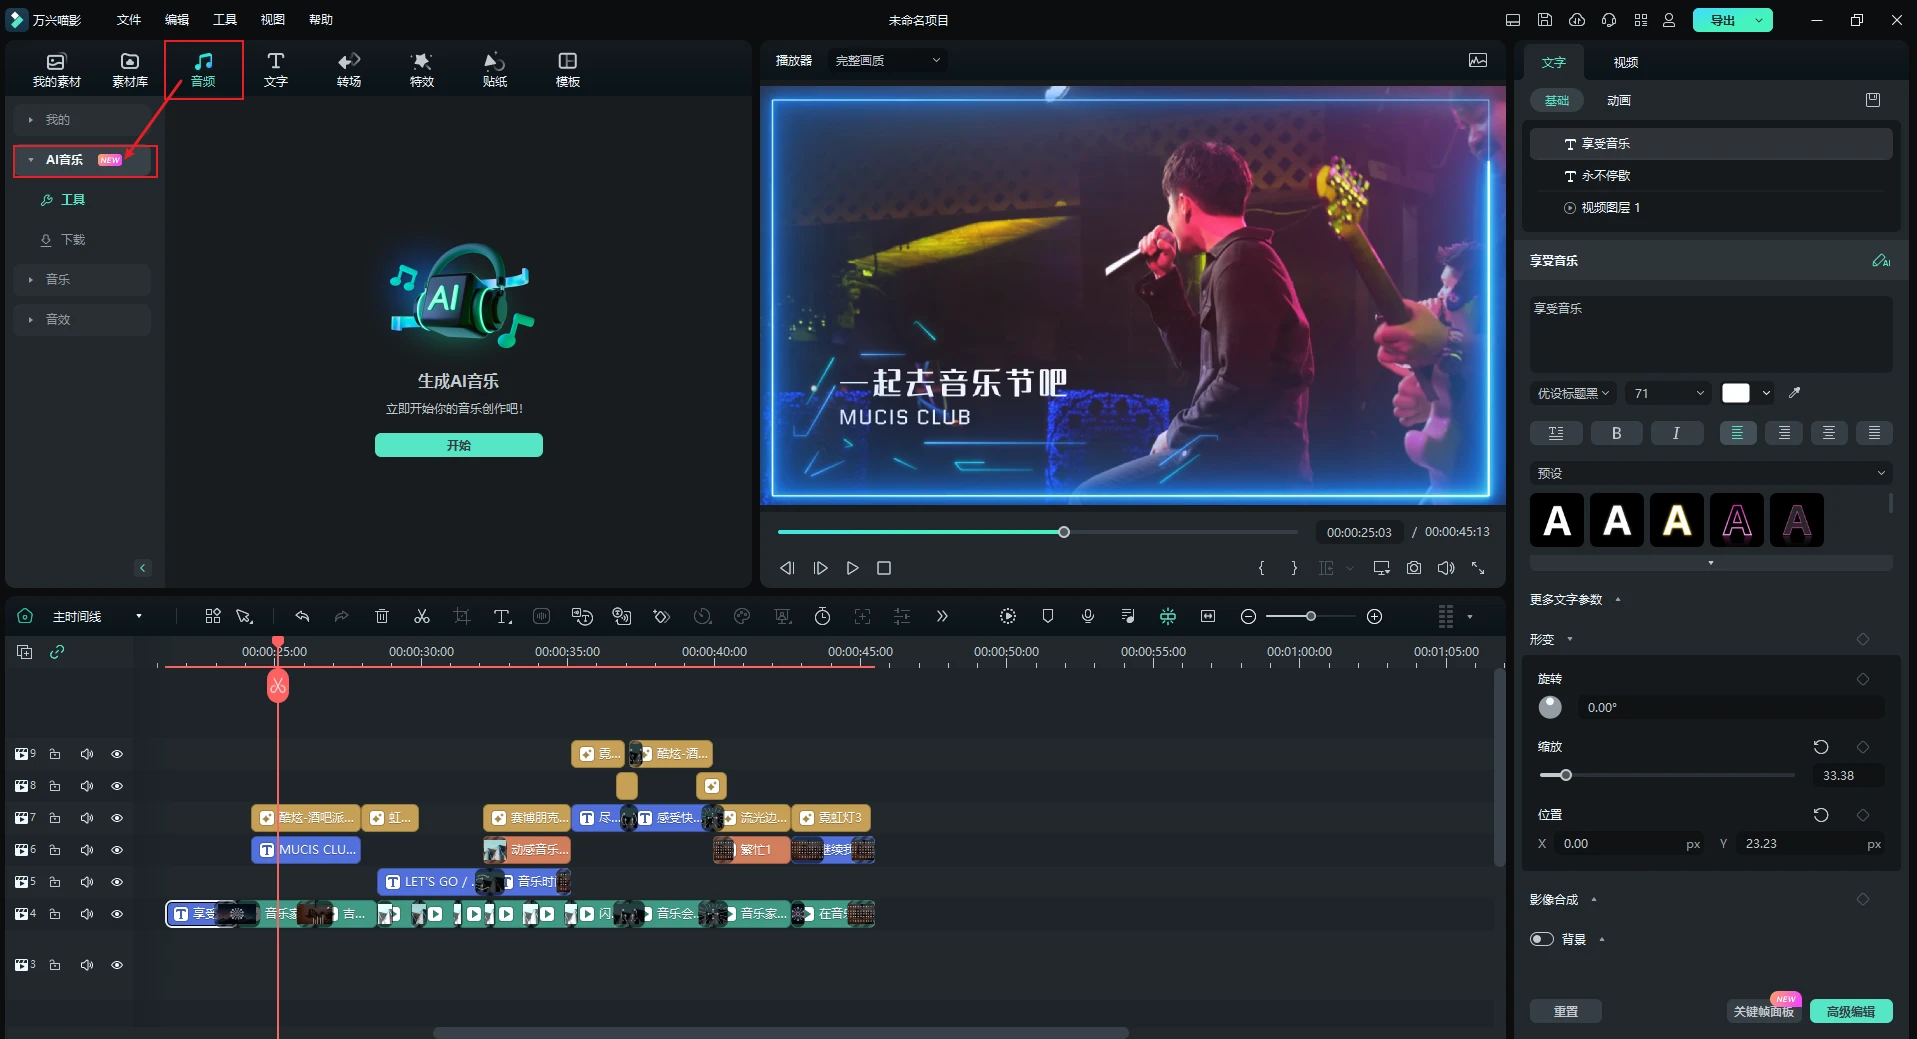Image resolution: width=1917 pixels, height=1039 pixels.
Task: Toggle visibility of track 9
Action: point(117,754)
